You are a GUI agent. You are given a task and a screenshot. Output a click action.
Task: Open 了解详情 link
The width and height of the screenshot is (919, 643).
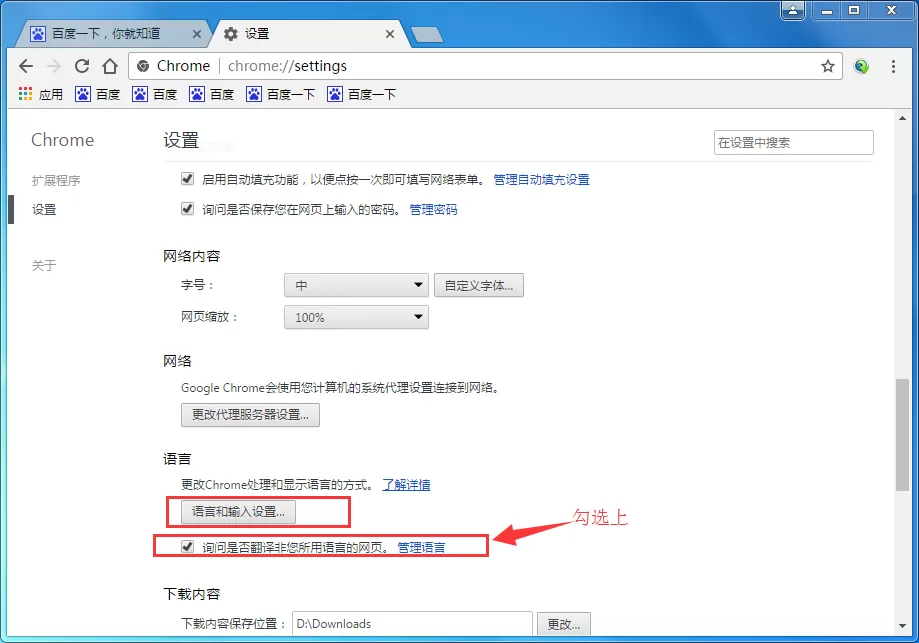point(406,485)
